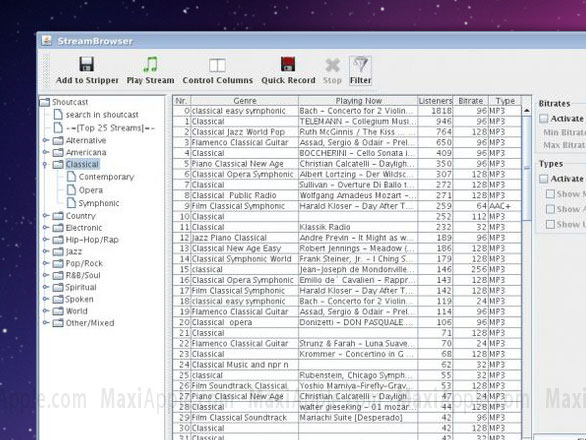Click the Spiritual folder icon
Screen dimensions: 586x440
point(58,288)
